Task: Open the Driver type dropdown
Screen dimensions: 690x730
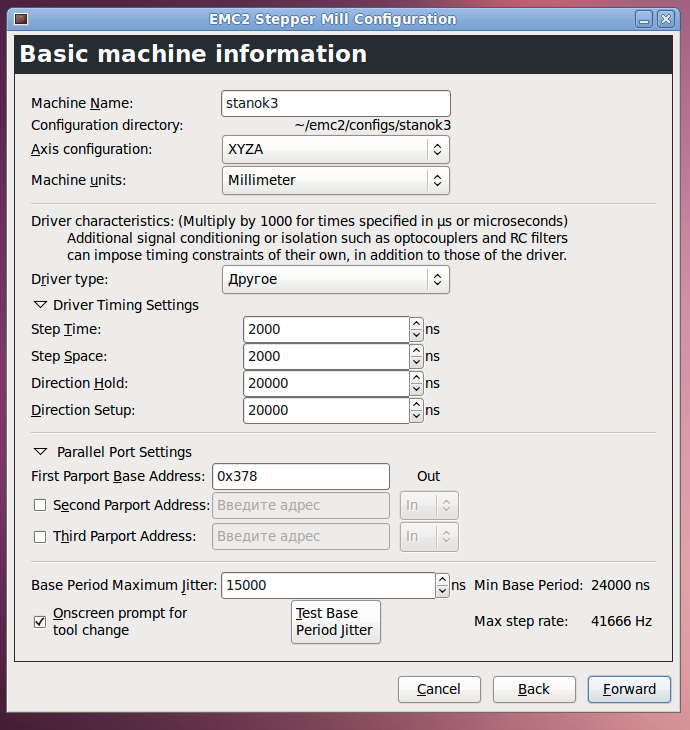Action: click(336, 279)
